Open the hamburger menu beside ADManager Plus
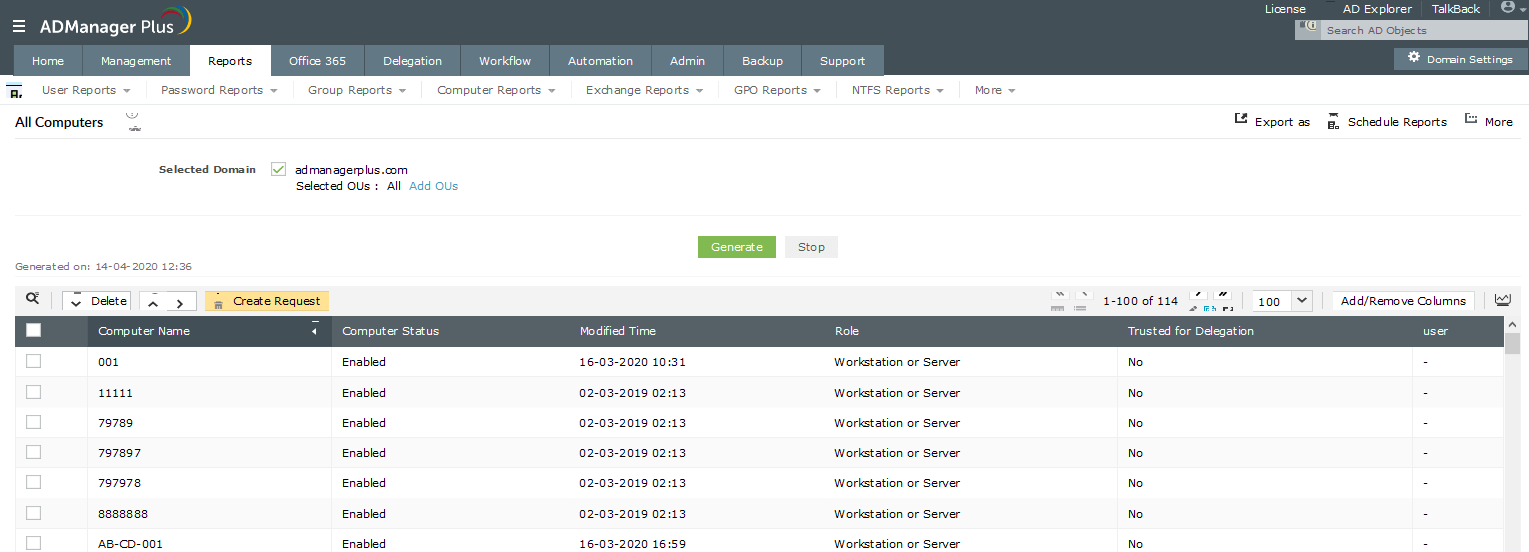Image resolution: width=1529 pixels, height=552 pixels. [x=19, y=26]
